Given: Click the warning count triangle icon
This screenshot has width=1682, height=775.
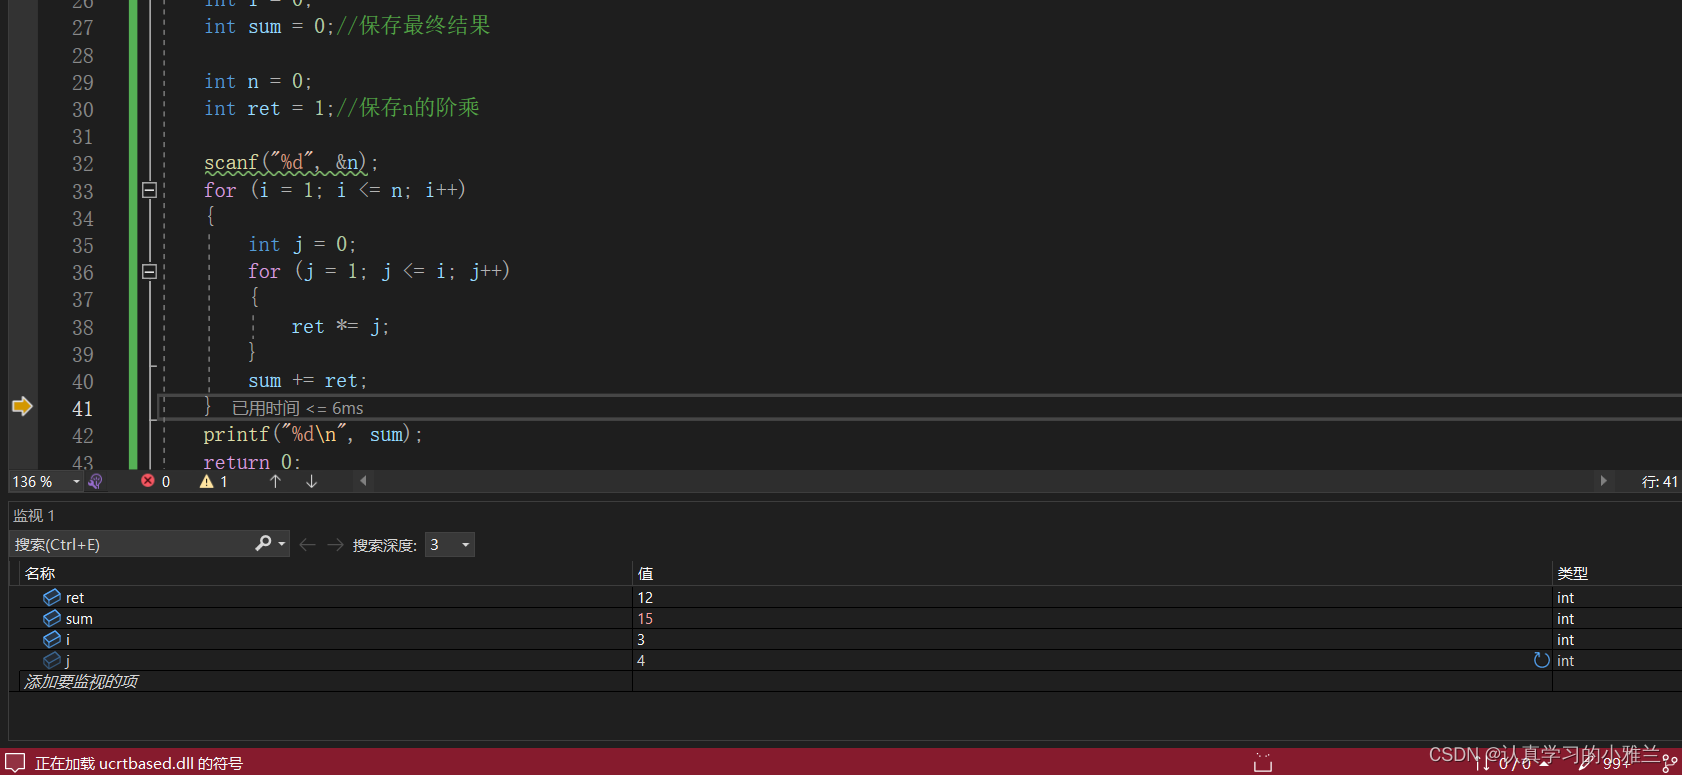Looking at the screenshot, I should [x=207, y=481].
